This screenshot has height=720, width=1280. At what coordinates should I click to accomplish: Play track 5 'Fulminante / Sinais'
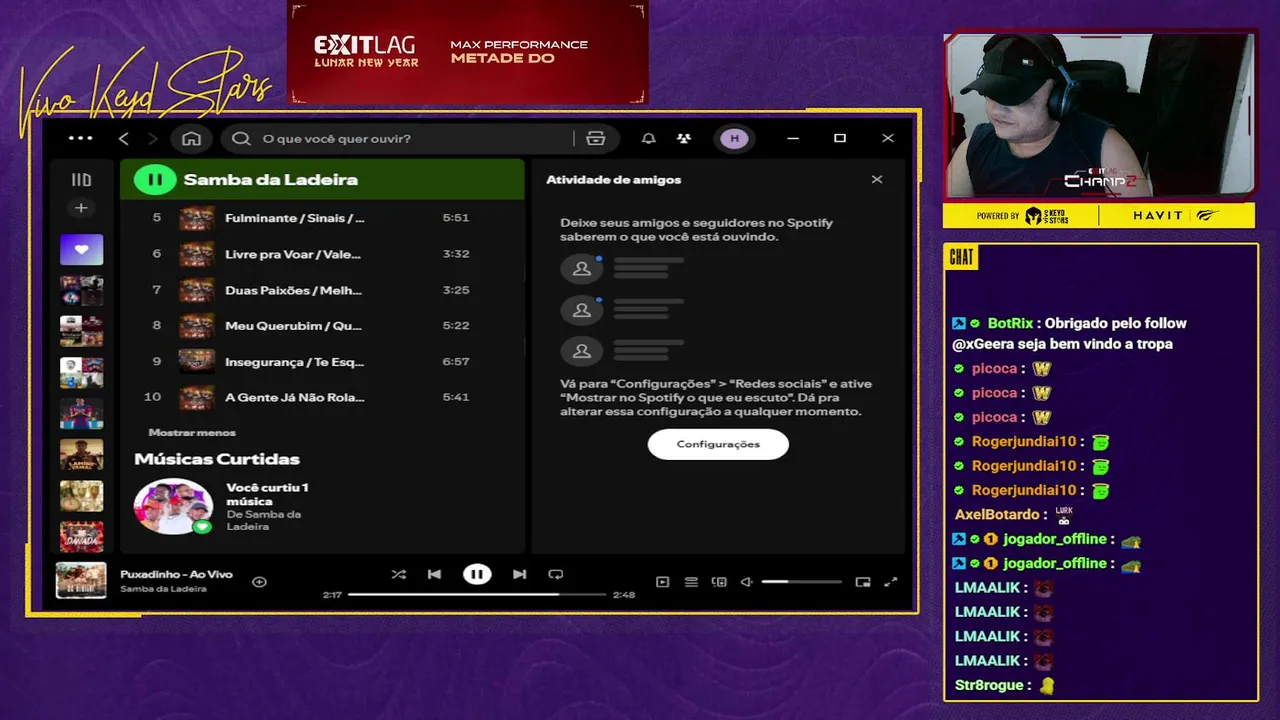322,218
